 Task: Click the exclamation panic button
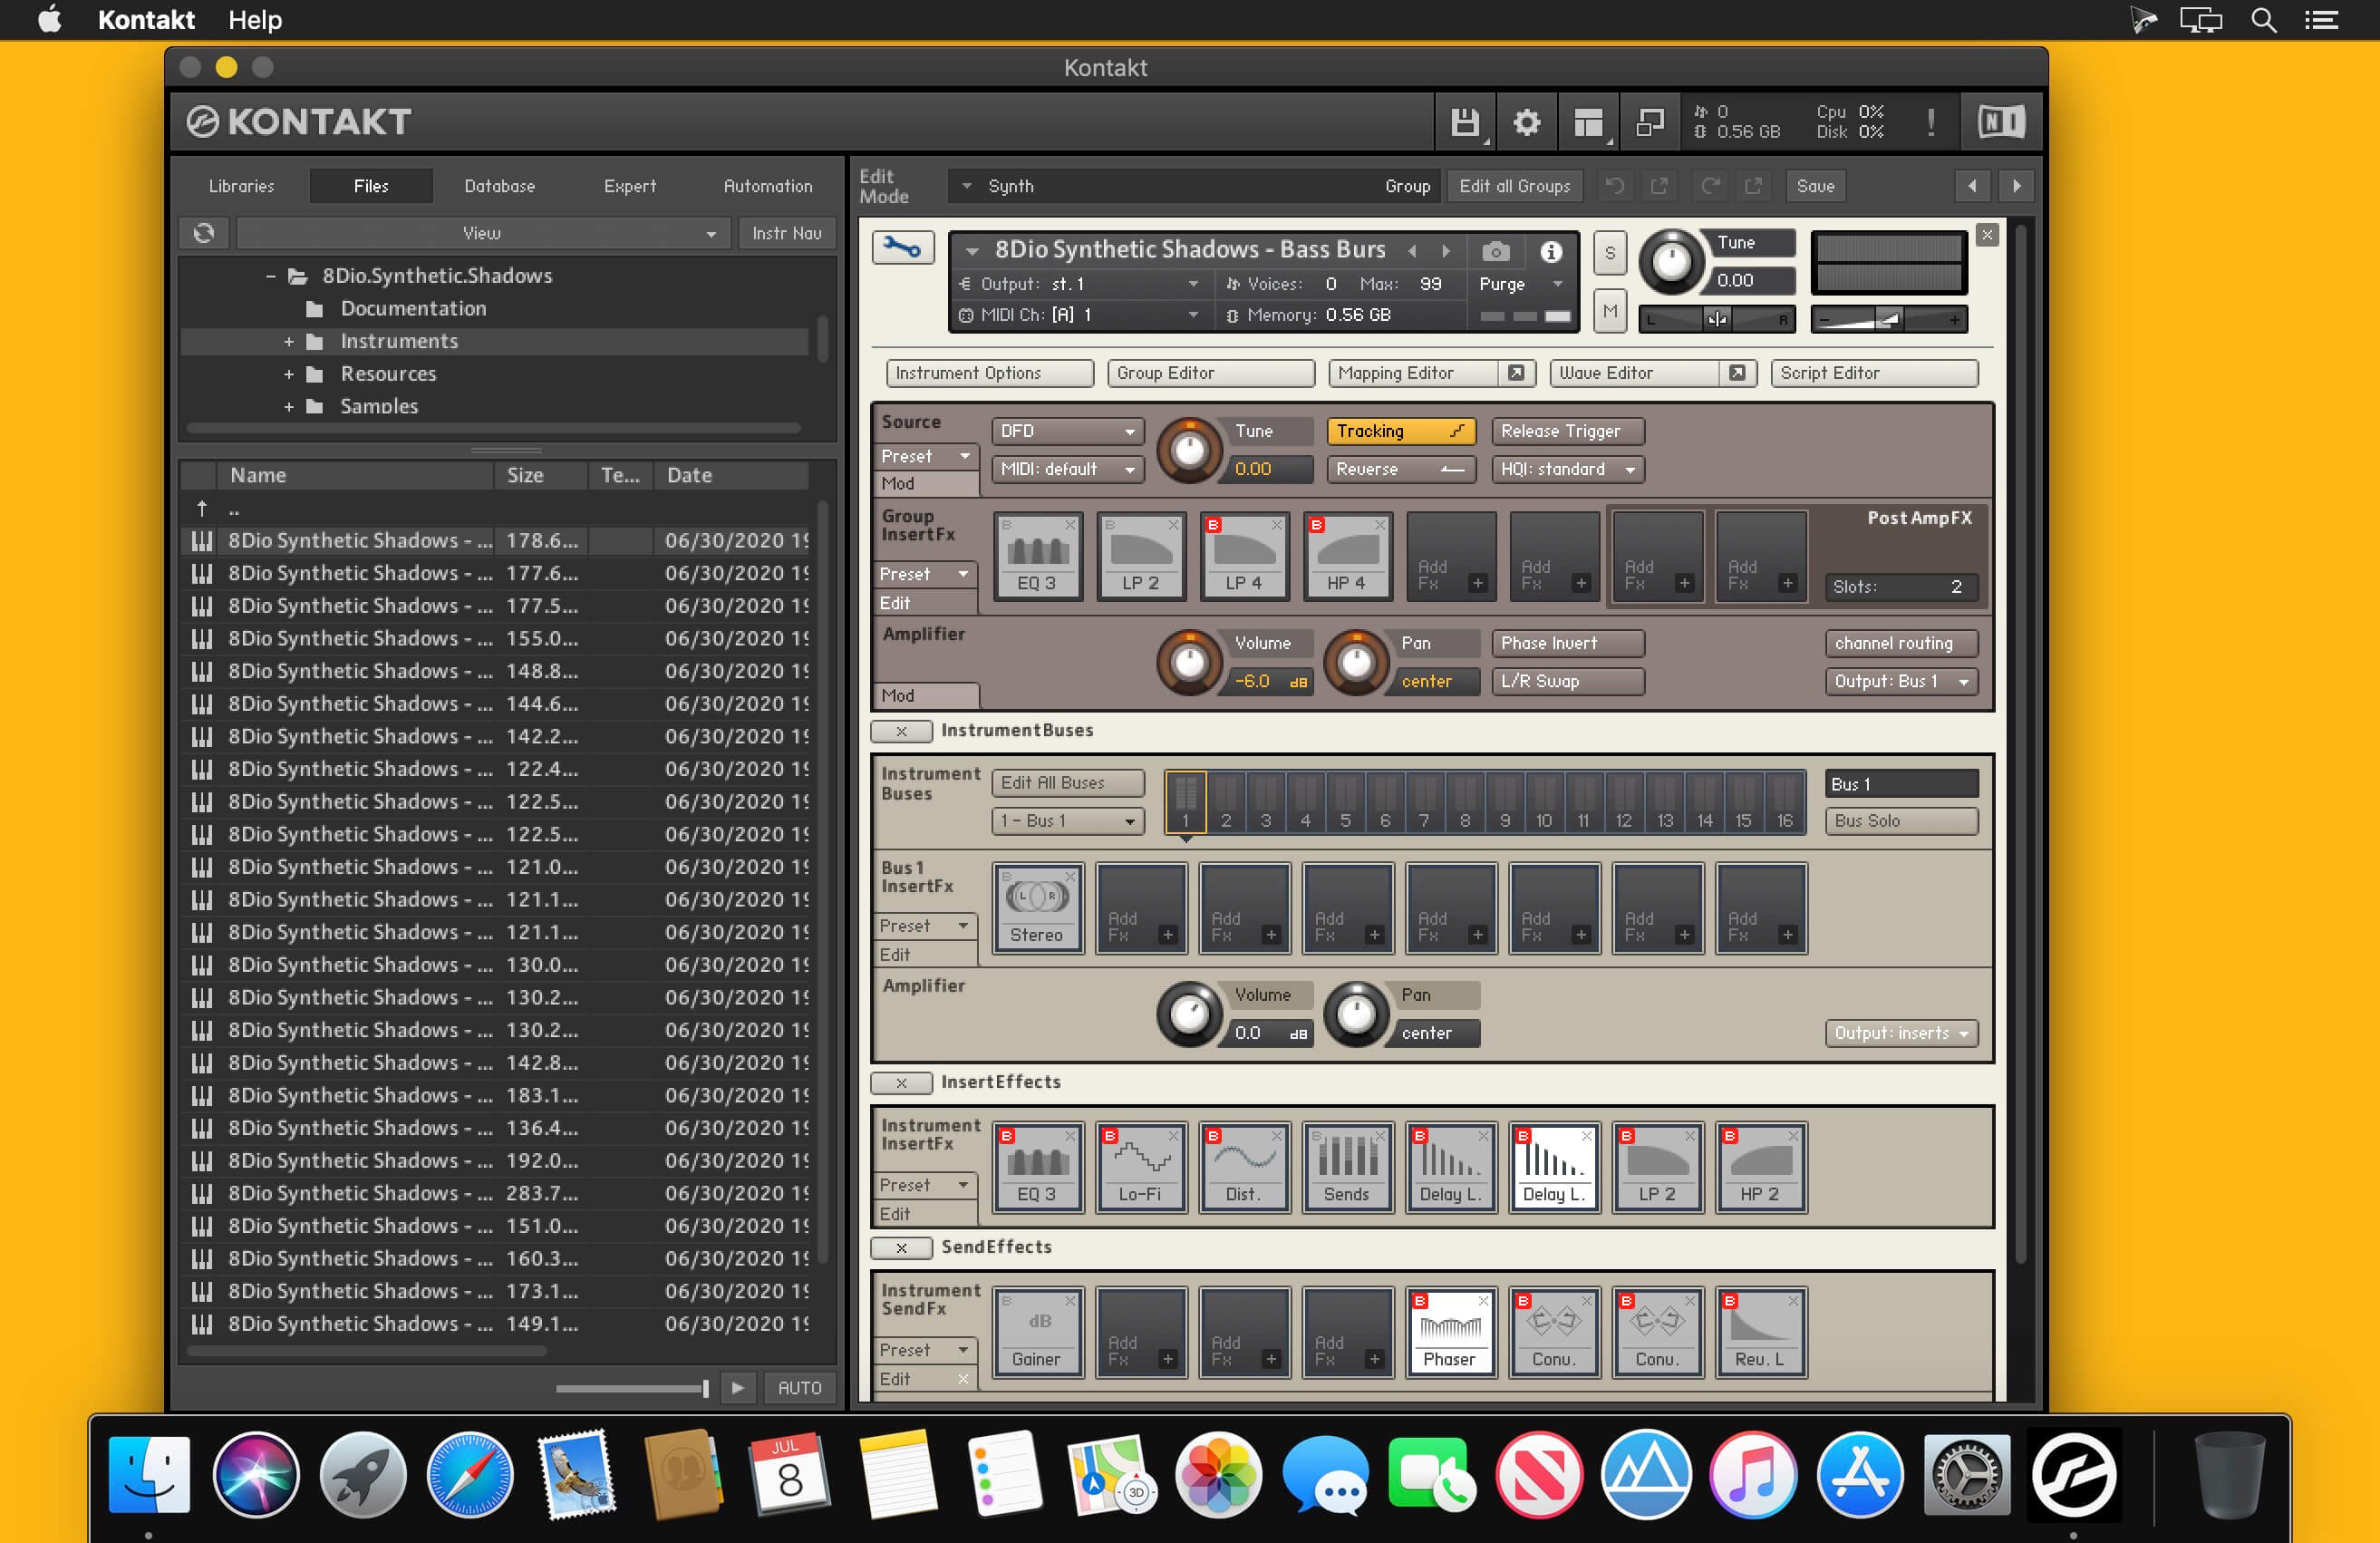pos(1930,122)
